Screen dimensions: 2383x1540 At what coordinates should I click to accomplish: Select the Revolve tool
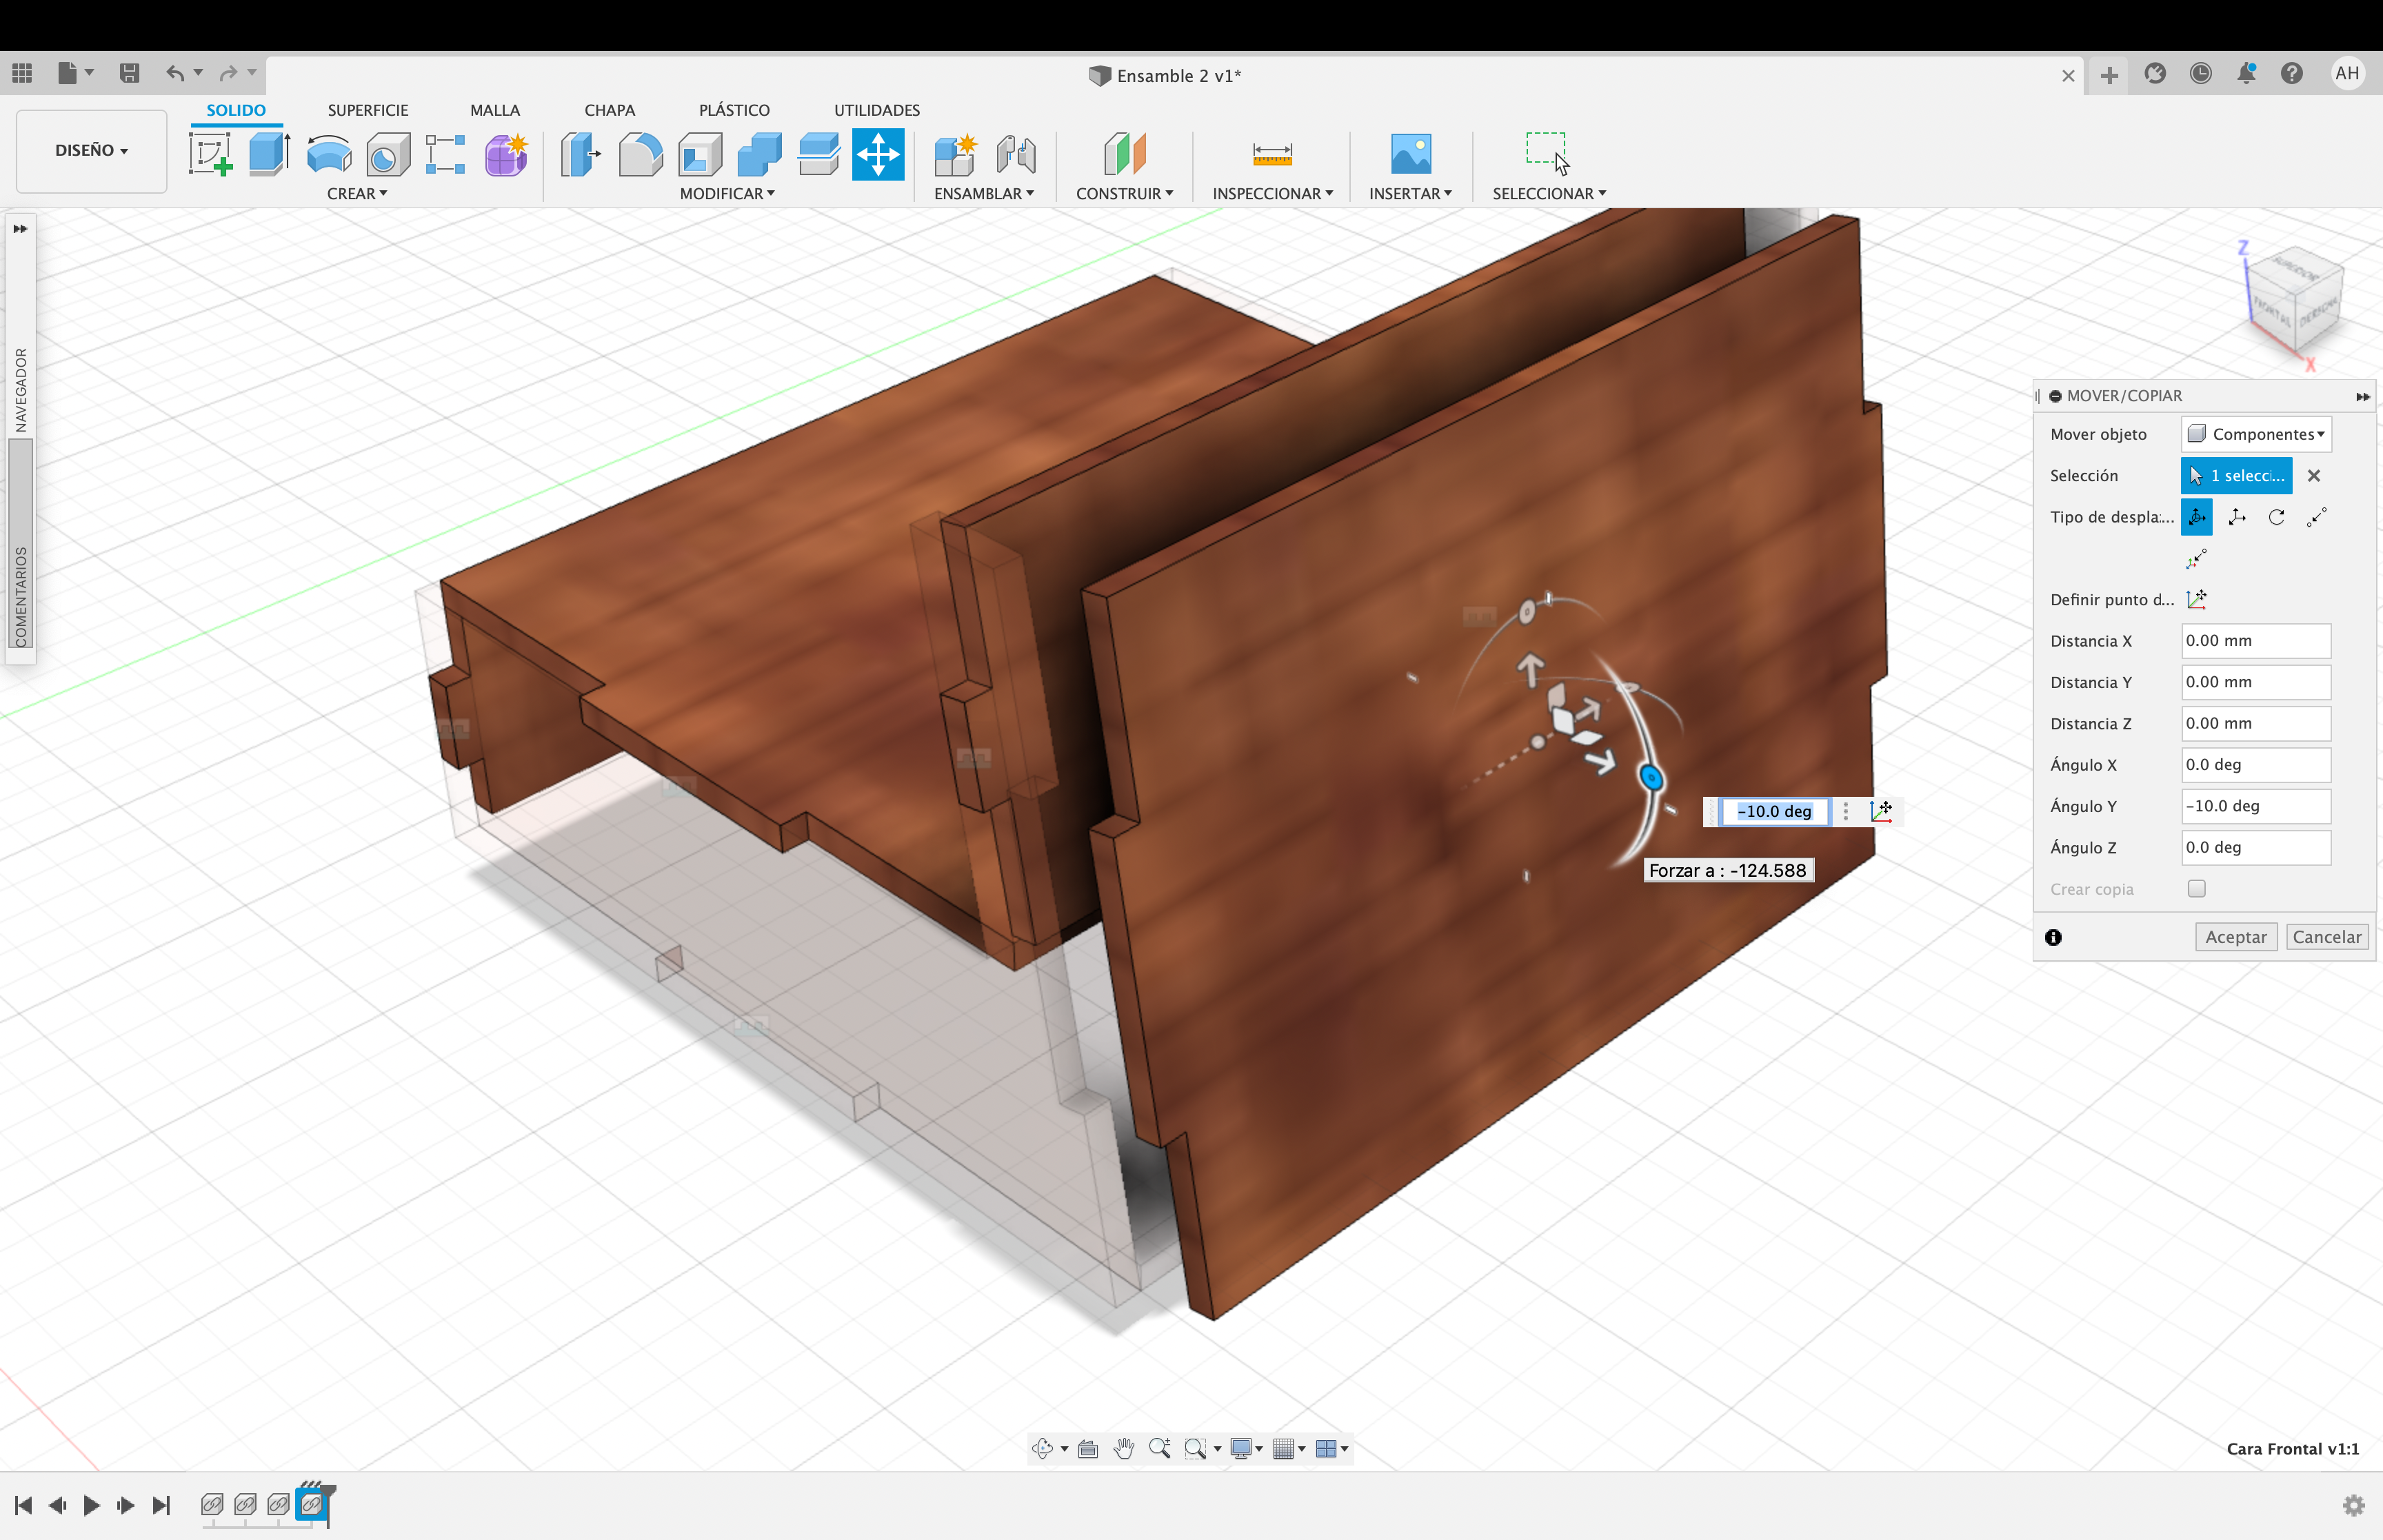point(329,154)
